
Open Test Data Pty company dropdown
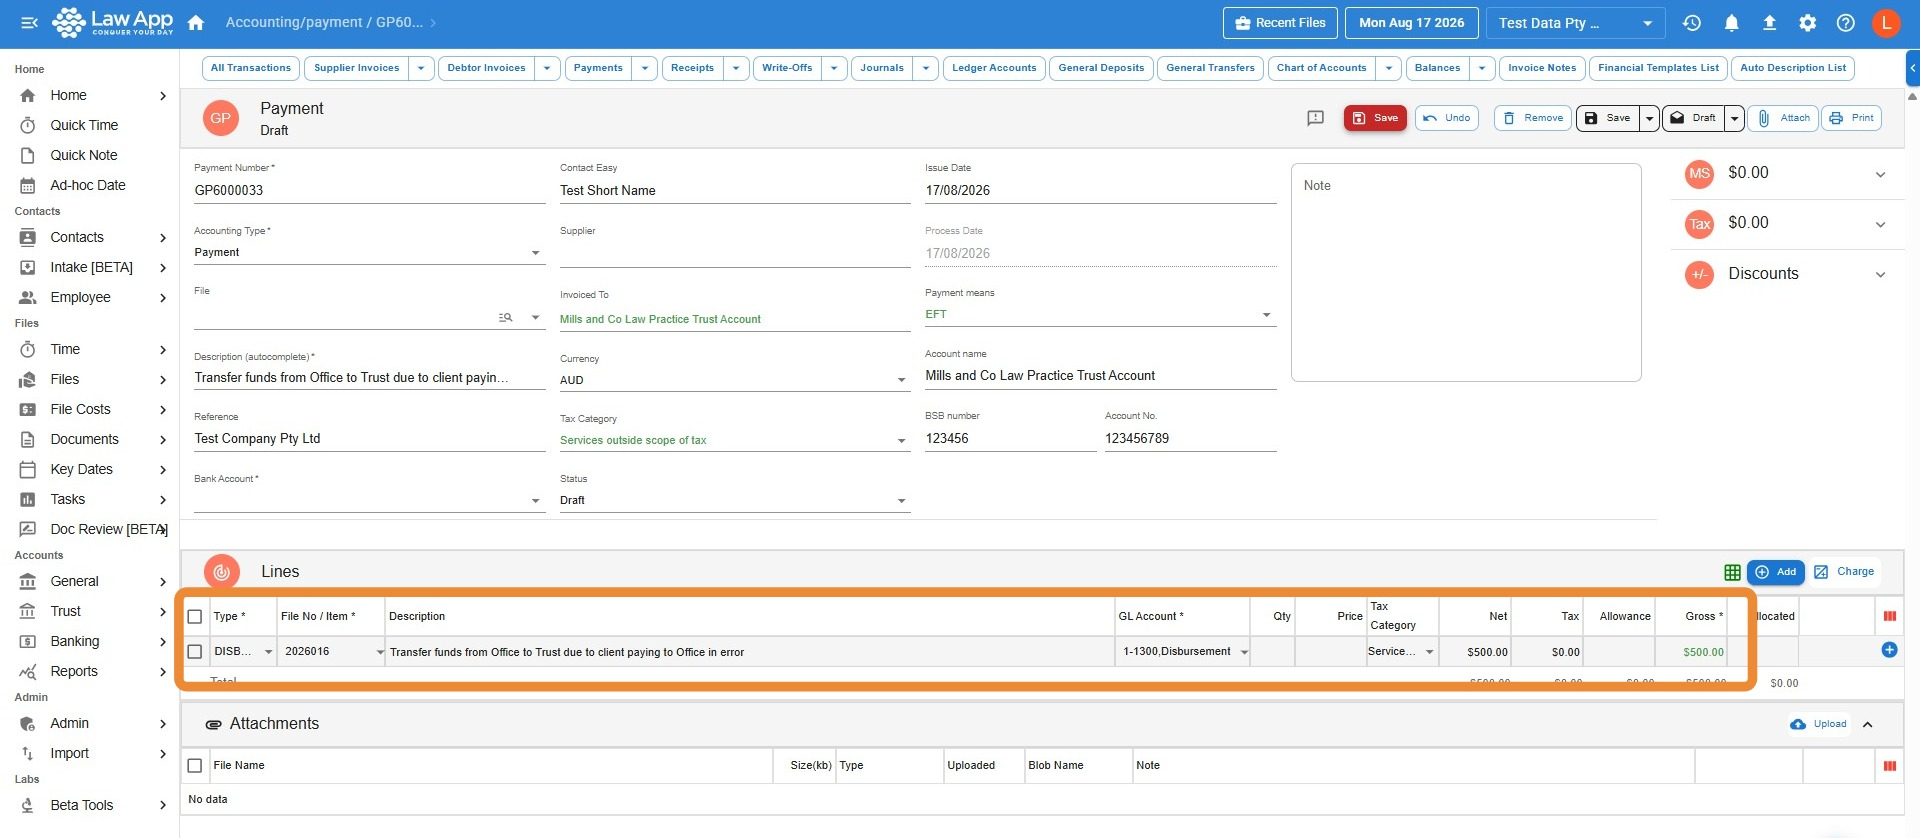click(x=1575, y=23)
